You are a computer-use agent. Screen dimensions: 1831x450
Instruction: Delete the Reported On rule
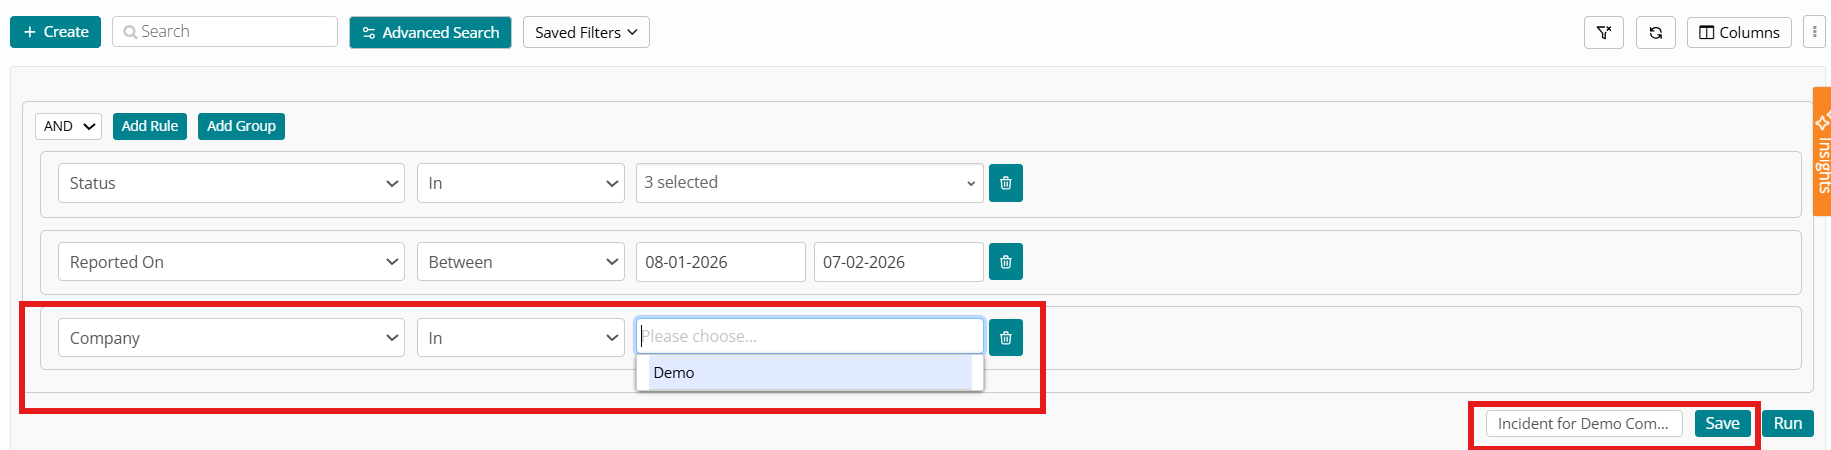point(1005,262)
